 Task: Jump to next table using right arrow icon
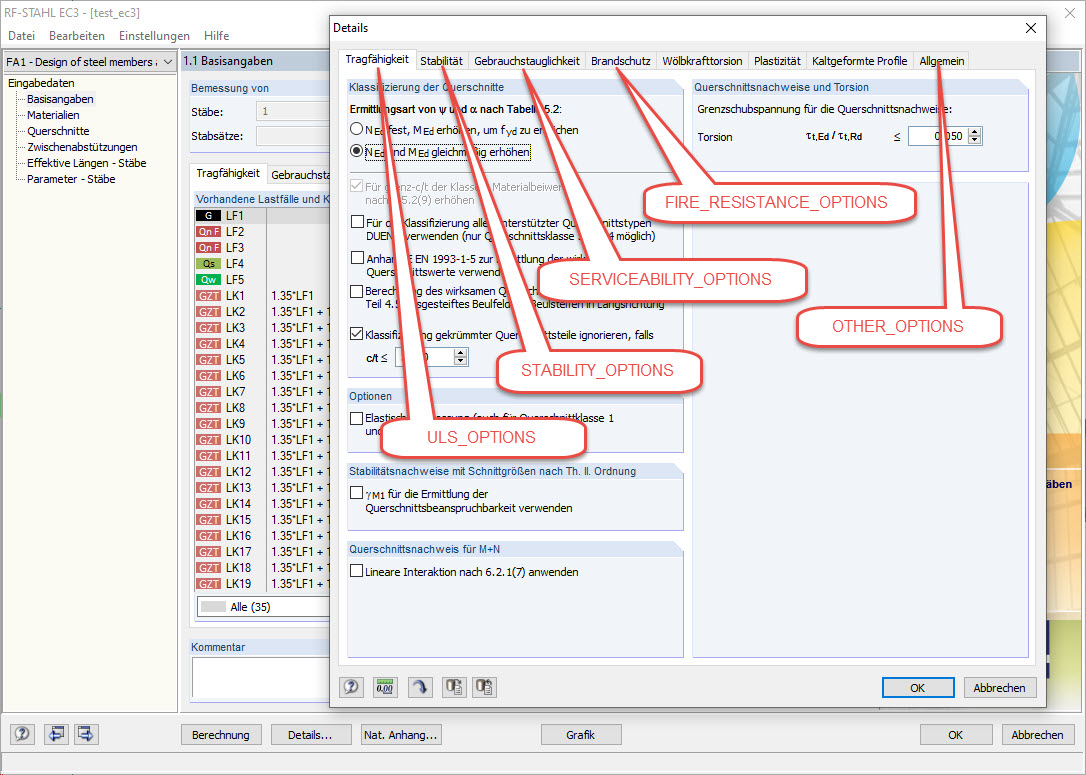[85, 734]
